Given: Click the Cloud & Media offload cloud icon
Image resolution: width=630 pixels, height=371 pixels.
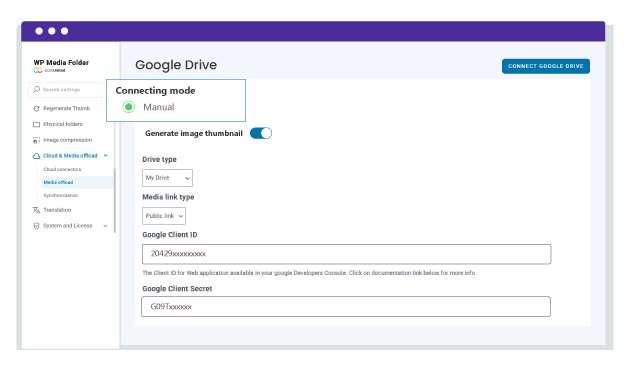Looking at the screenshot, I should tap(37, 156).
